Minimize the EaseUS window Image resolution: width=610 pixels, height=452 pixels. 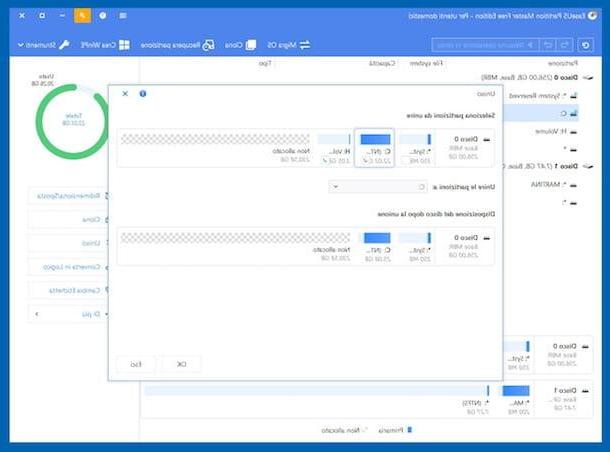62,16
